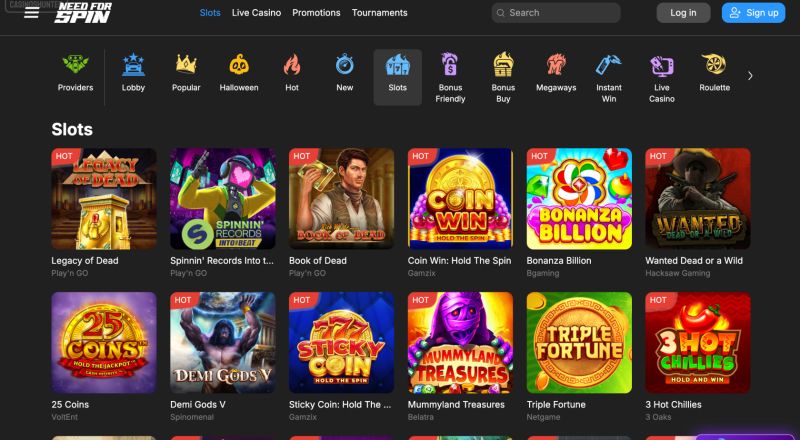
Task: Switch to the Live Casino tab
Action: [256, 13]
